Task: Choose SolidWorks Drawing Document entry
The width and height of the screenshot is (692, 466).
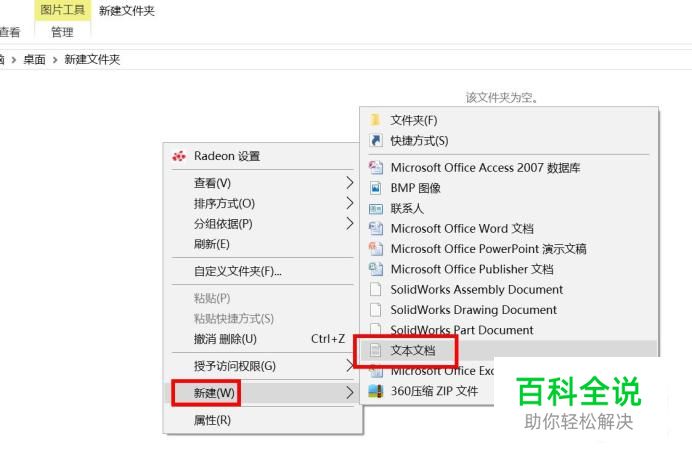Action: (x=509, y=310)
